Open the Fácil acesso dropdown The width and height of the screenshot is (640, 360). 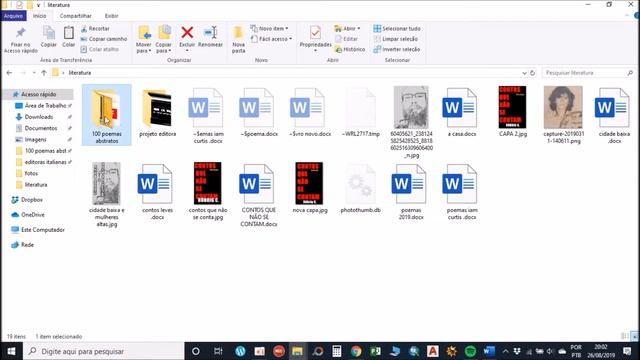[271, 39]
